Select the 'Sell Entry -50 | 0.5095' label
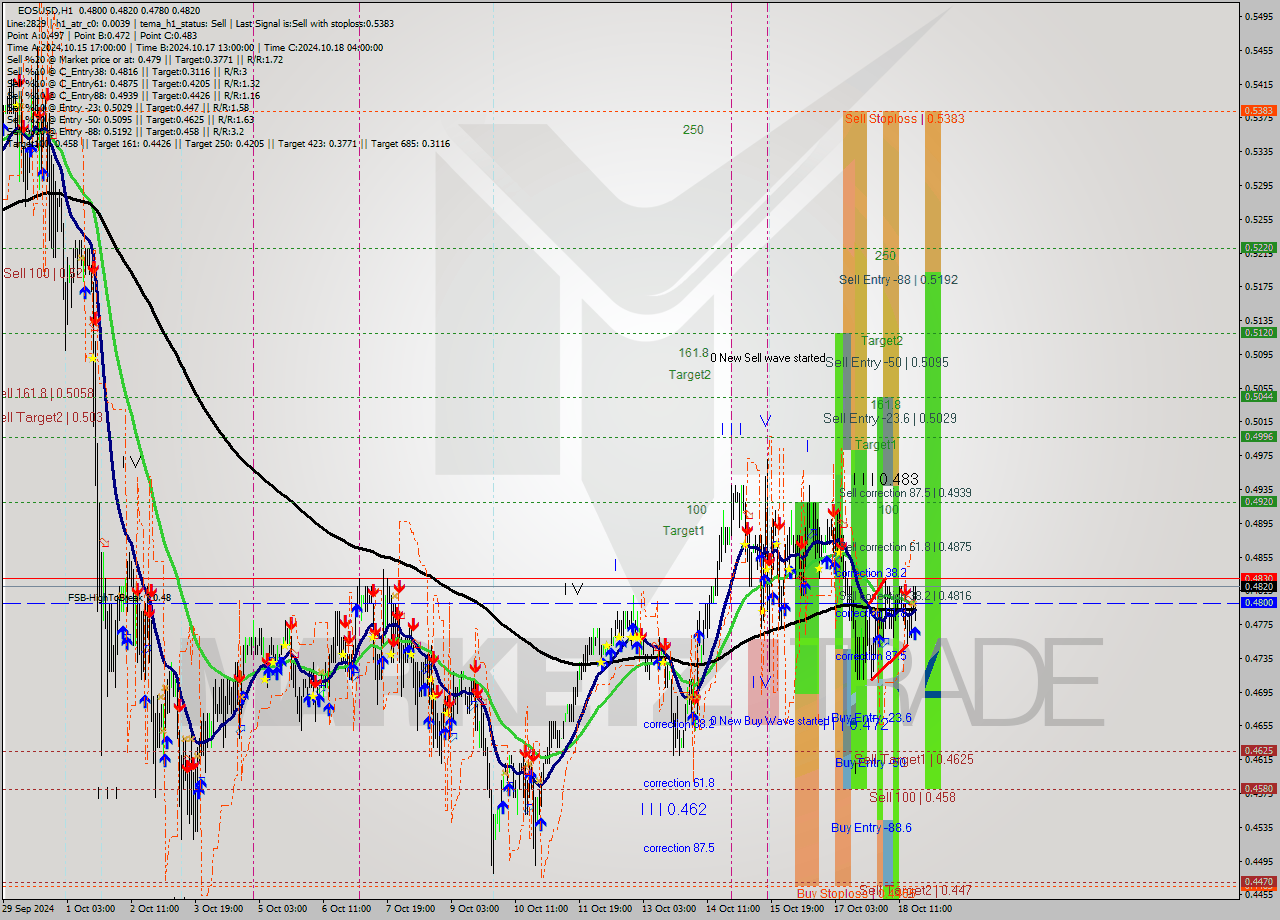1280x920 pixels. tap(886, 362)
